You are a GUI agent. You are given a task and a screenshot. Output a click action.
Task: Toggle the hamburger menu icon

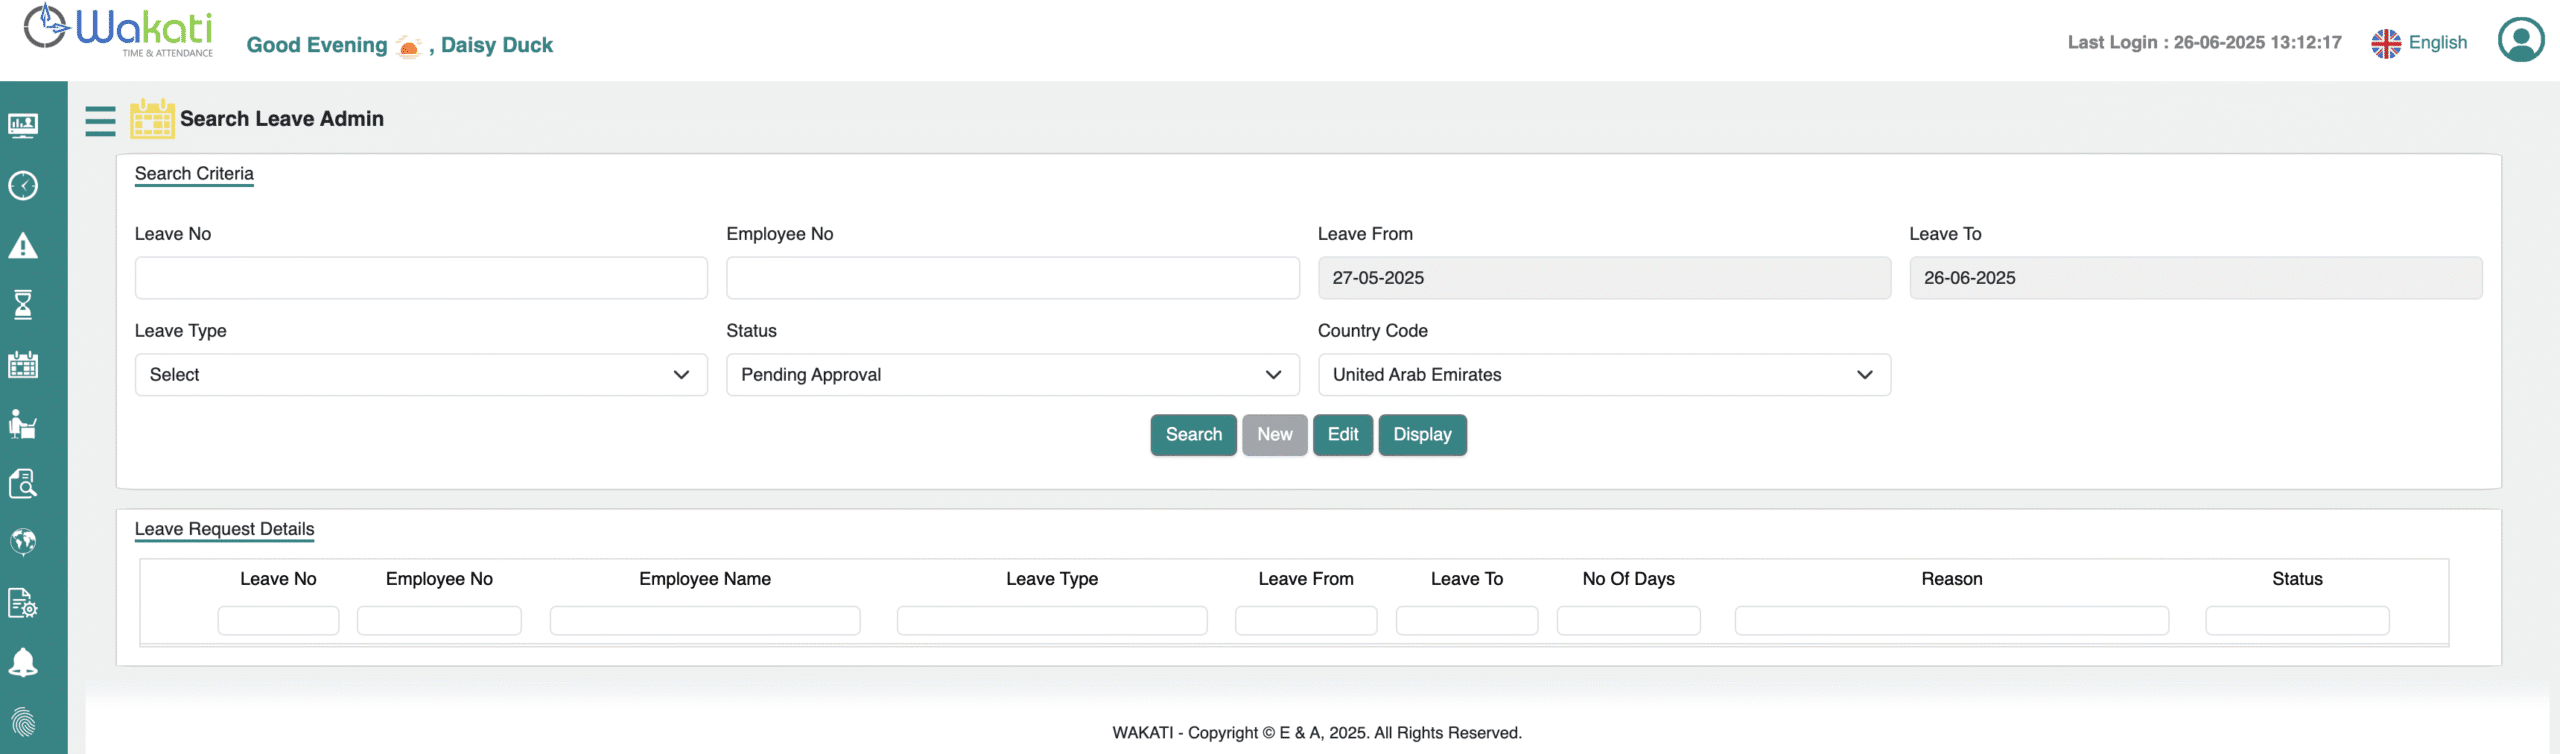click(100, 121)
